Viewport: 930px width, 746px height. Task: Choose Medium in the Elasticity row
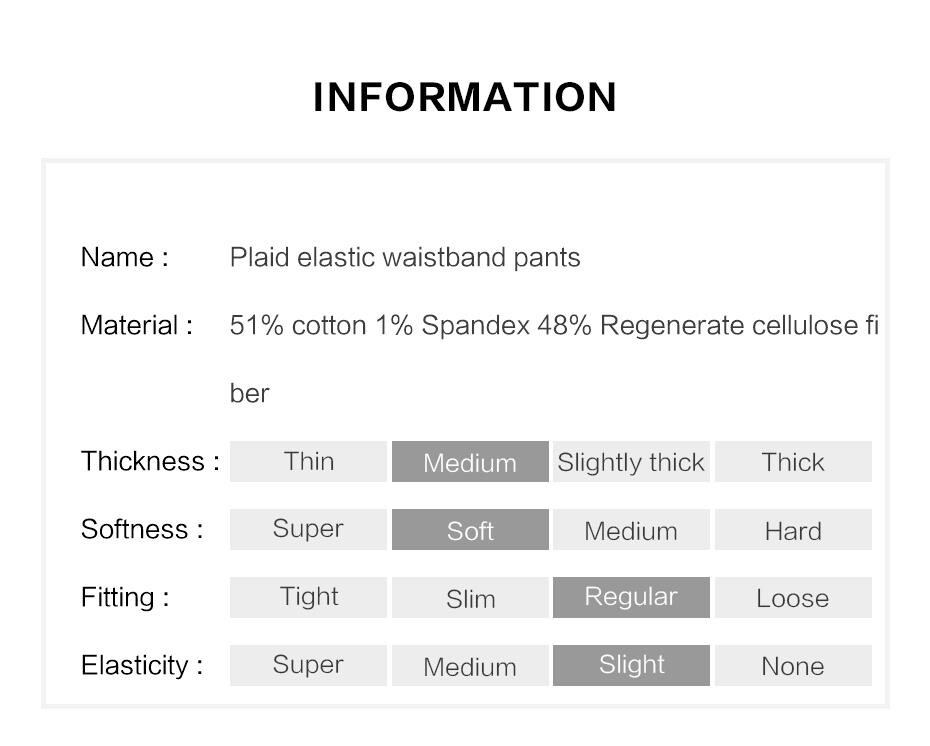click(470, 665)
